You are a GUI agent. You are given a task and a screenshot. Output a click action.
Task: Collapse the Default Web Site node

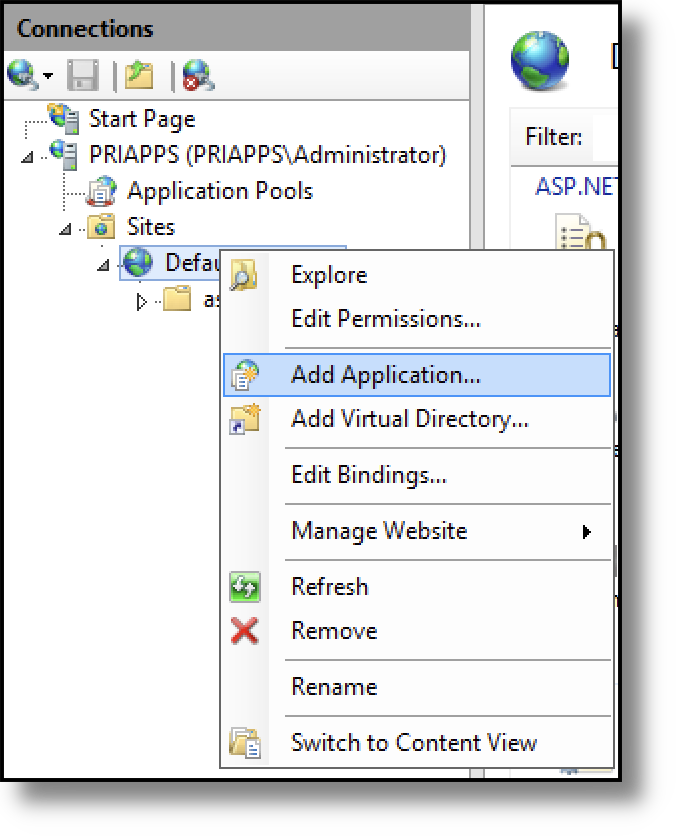pos(103,264)
